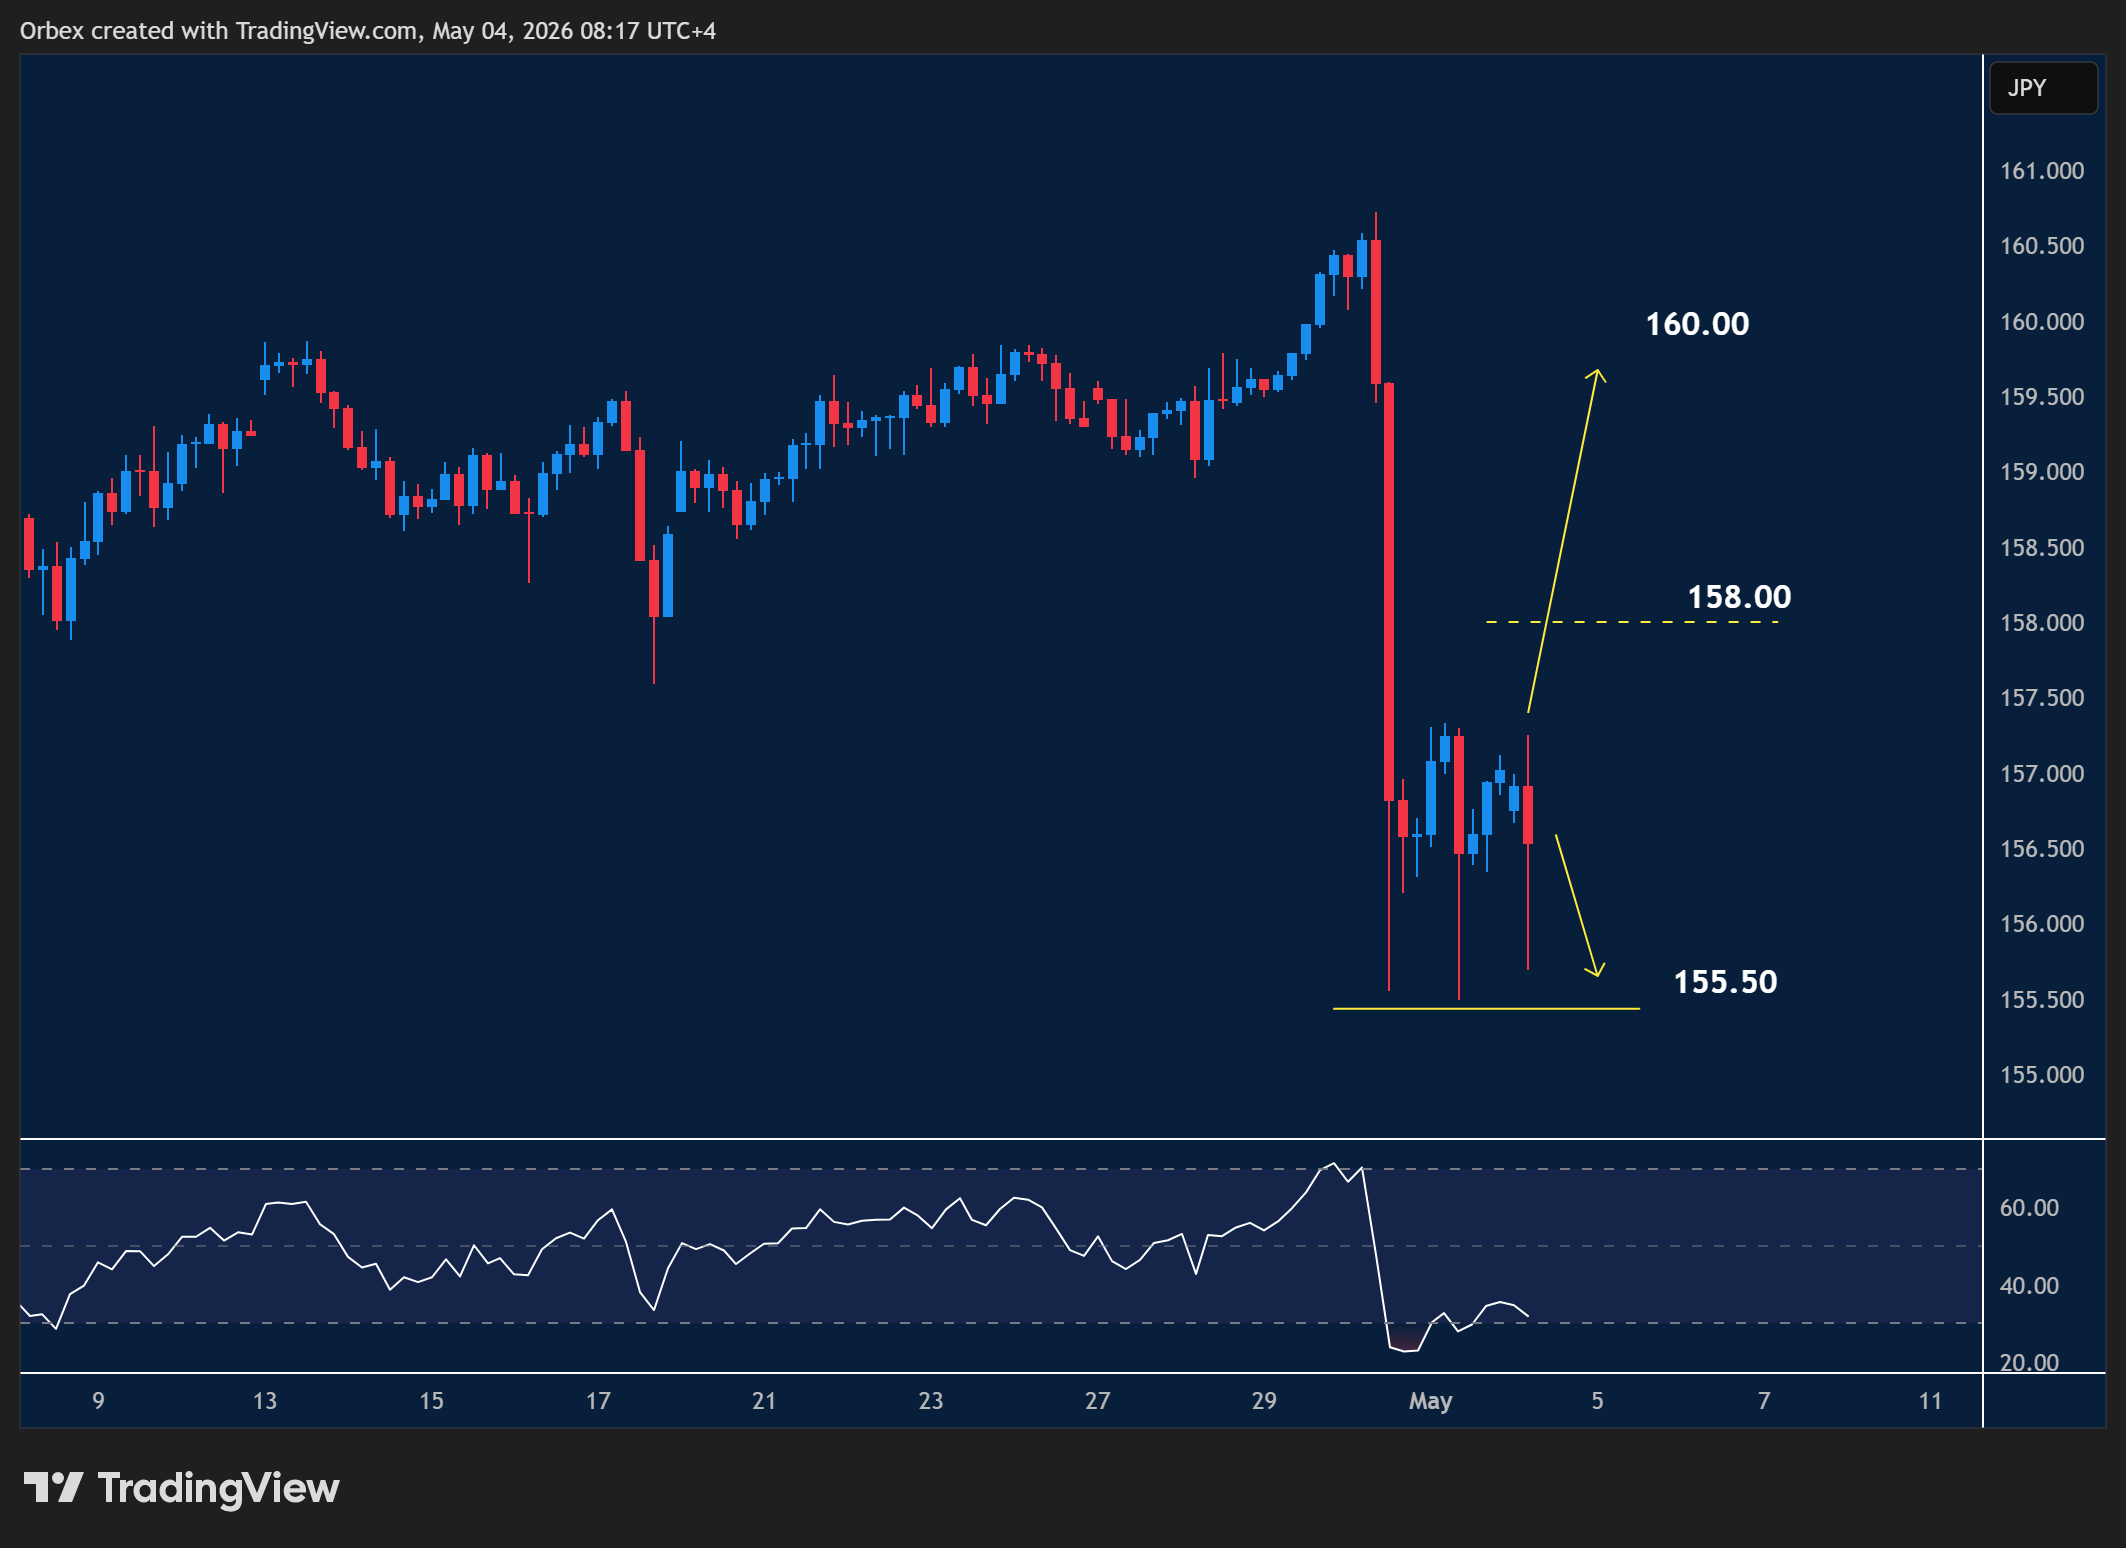The width and height of the screenshot is (2126, 1548).
Task: Select the 155.000 price axis label
Action: coord(2042,1075)
